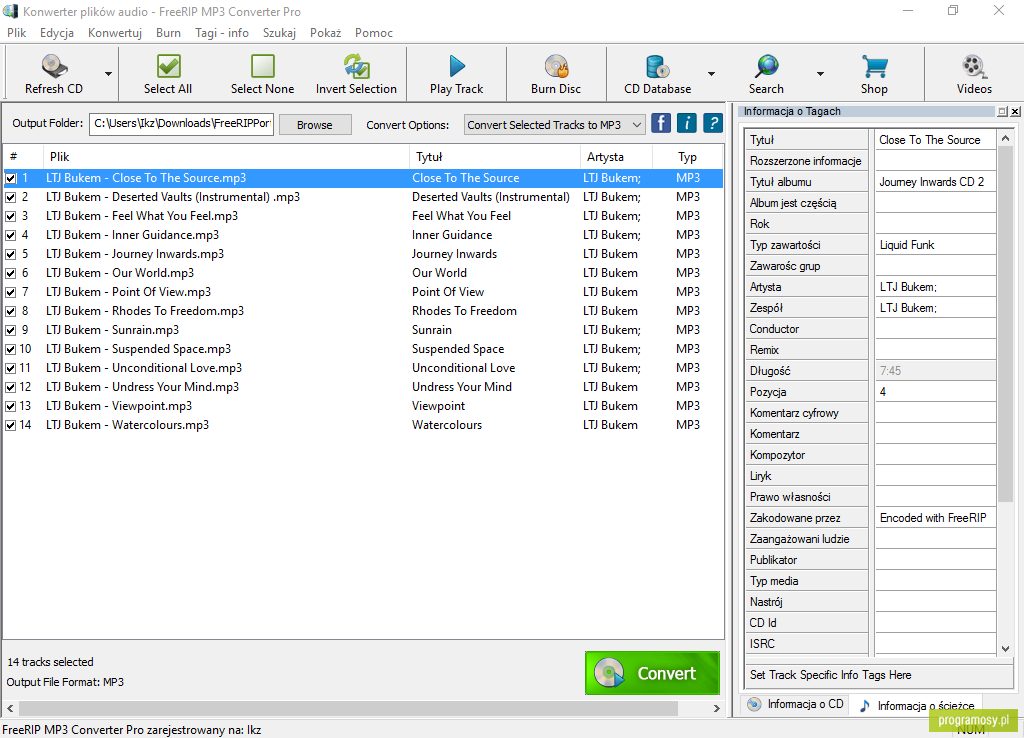Open the Pokaż menu

326,33
